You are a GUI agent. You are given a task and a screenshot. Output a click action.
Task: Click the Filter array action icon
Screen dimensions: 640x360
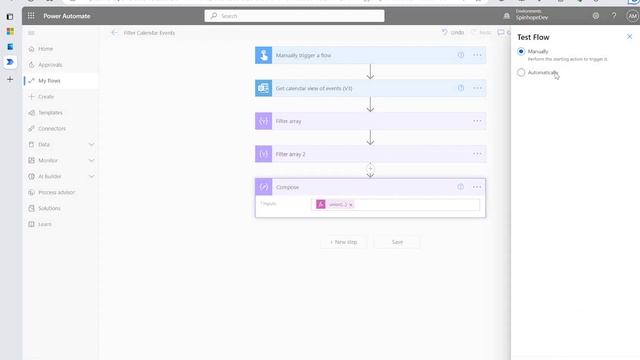[x=264, y=121]
